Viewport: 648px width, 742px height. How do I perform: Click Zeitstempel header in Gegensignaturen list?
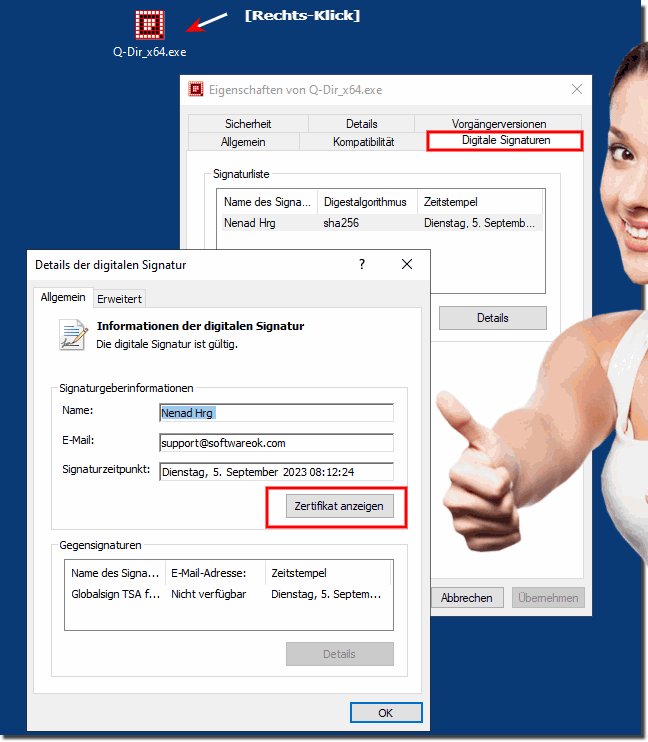point(328,573)
